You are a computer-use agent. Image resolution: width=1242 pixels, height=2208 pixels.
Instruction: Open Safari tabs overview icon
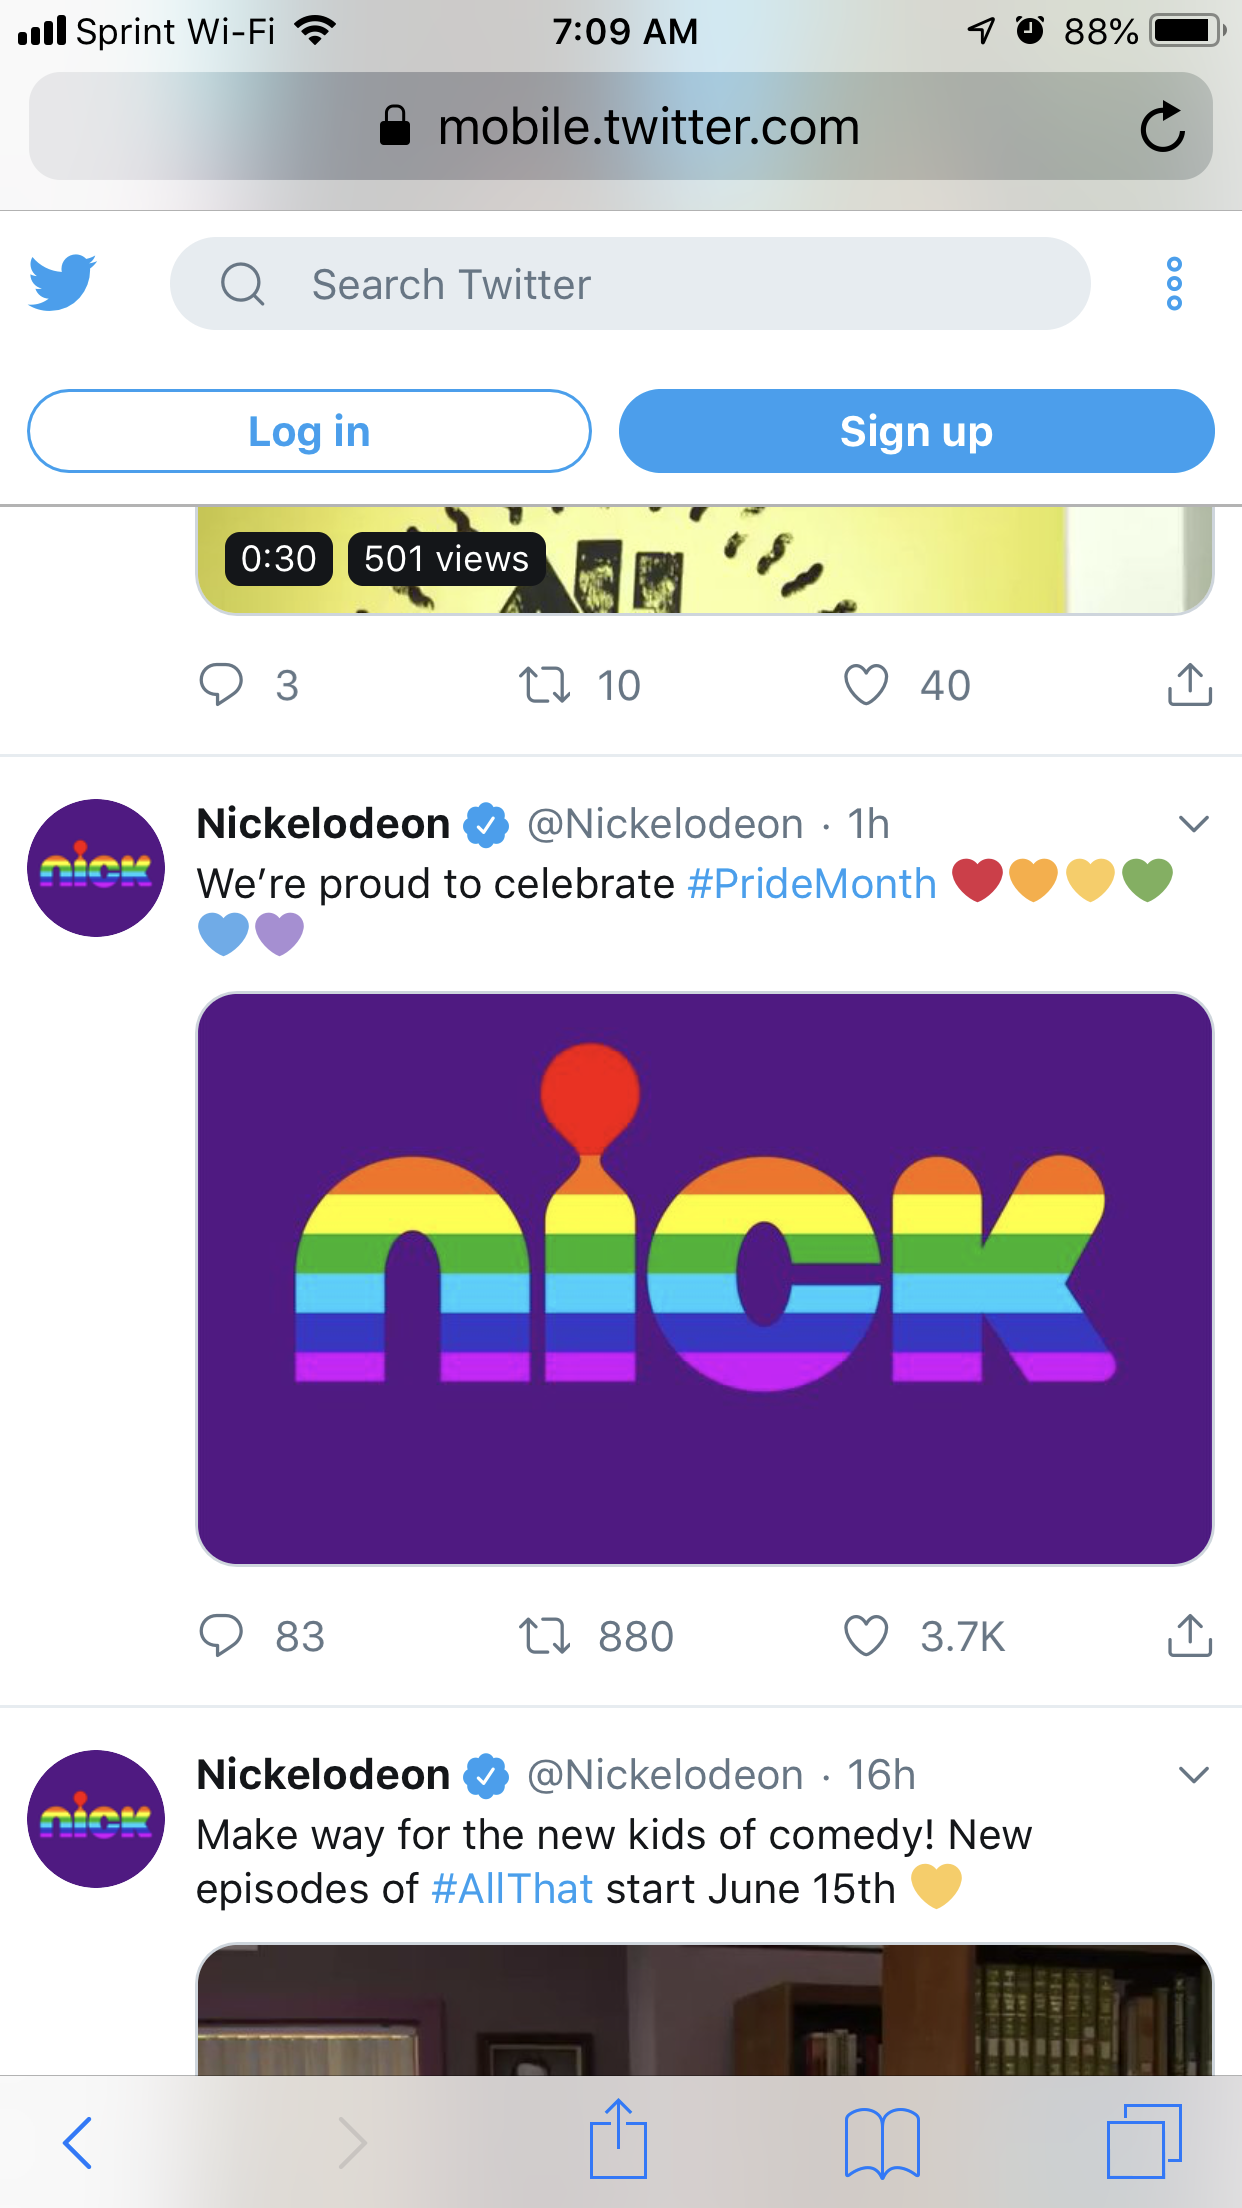(1143, 2142)
